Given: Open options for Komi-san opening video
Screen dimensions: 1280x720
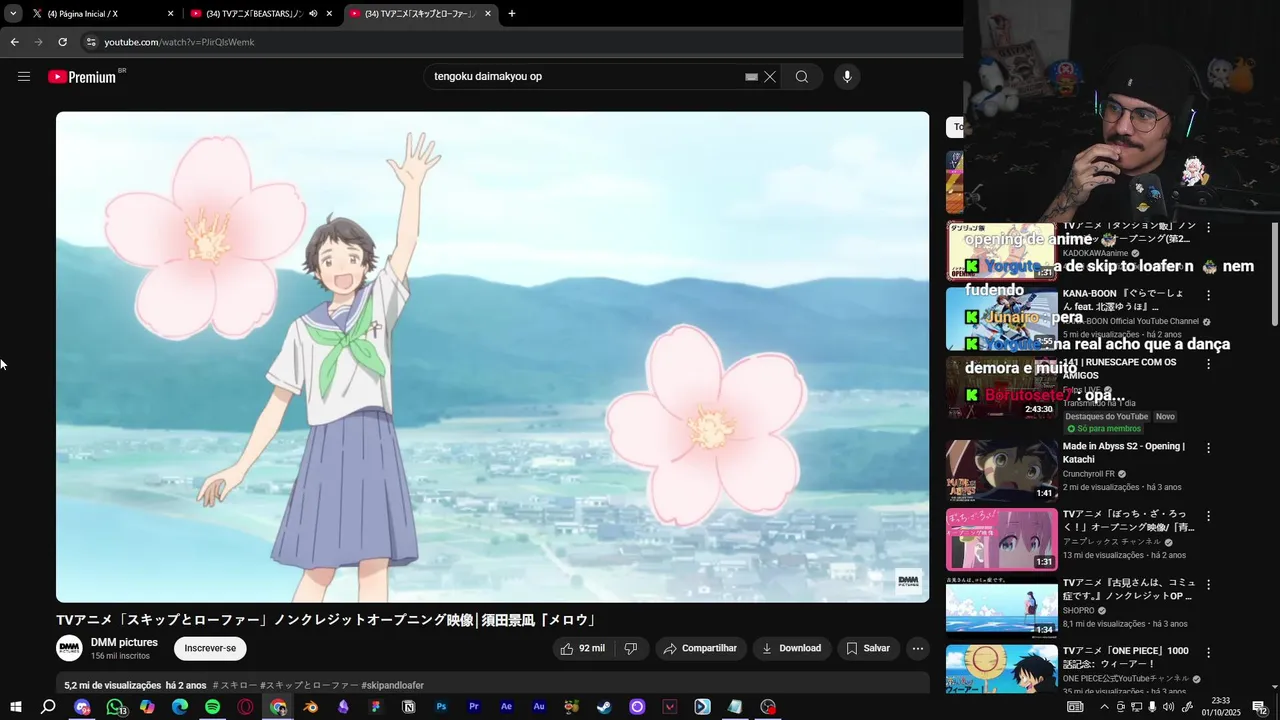Looking at the screenshot, I should pyautogui.click(x=1208, y=584).
